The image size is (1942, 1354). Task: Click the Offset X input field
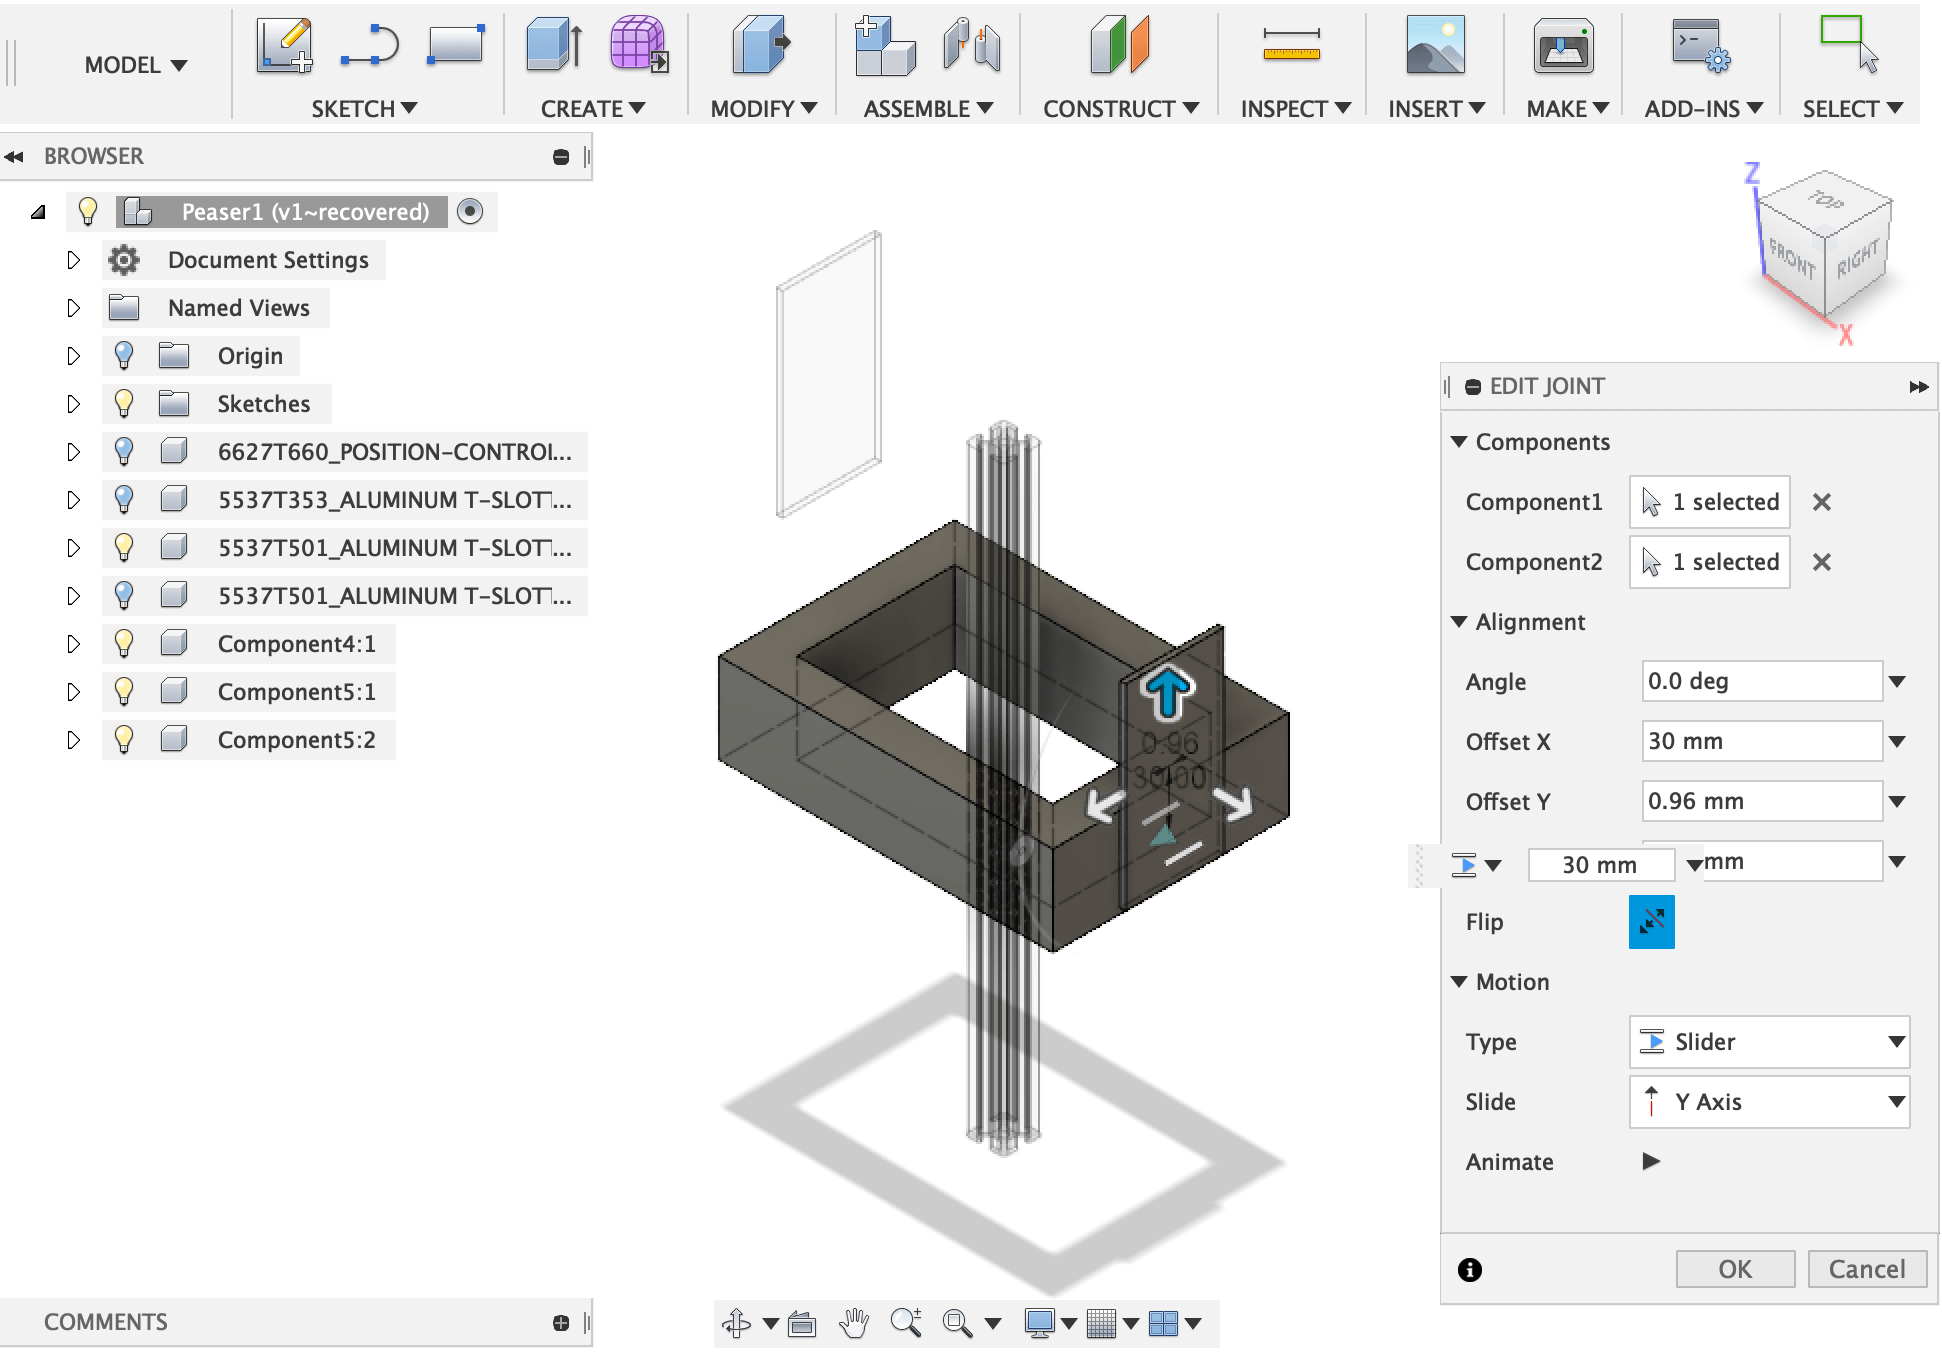1760,741
